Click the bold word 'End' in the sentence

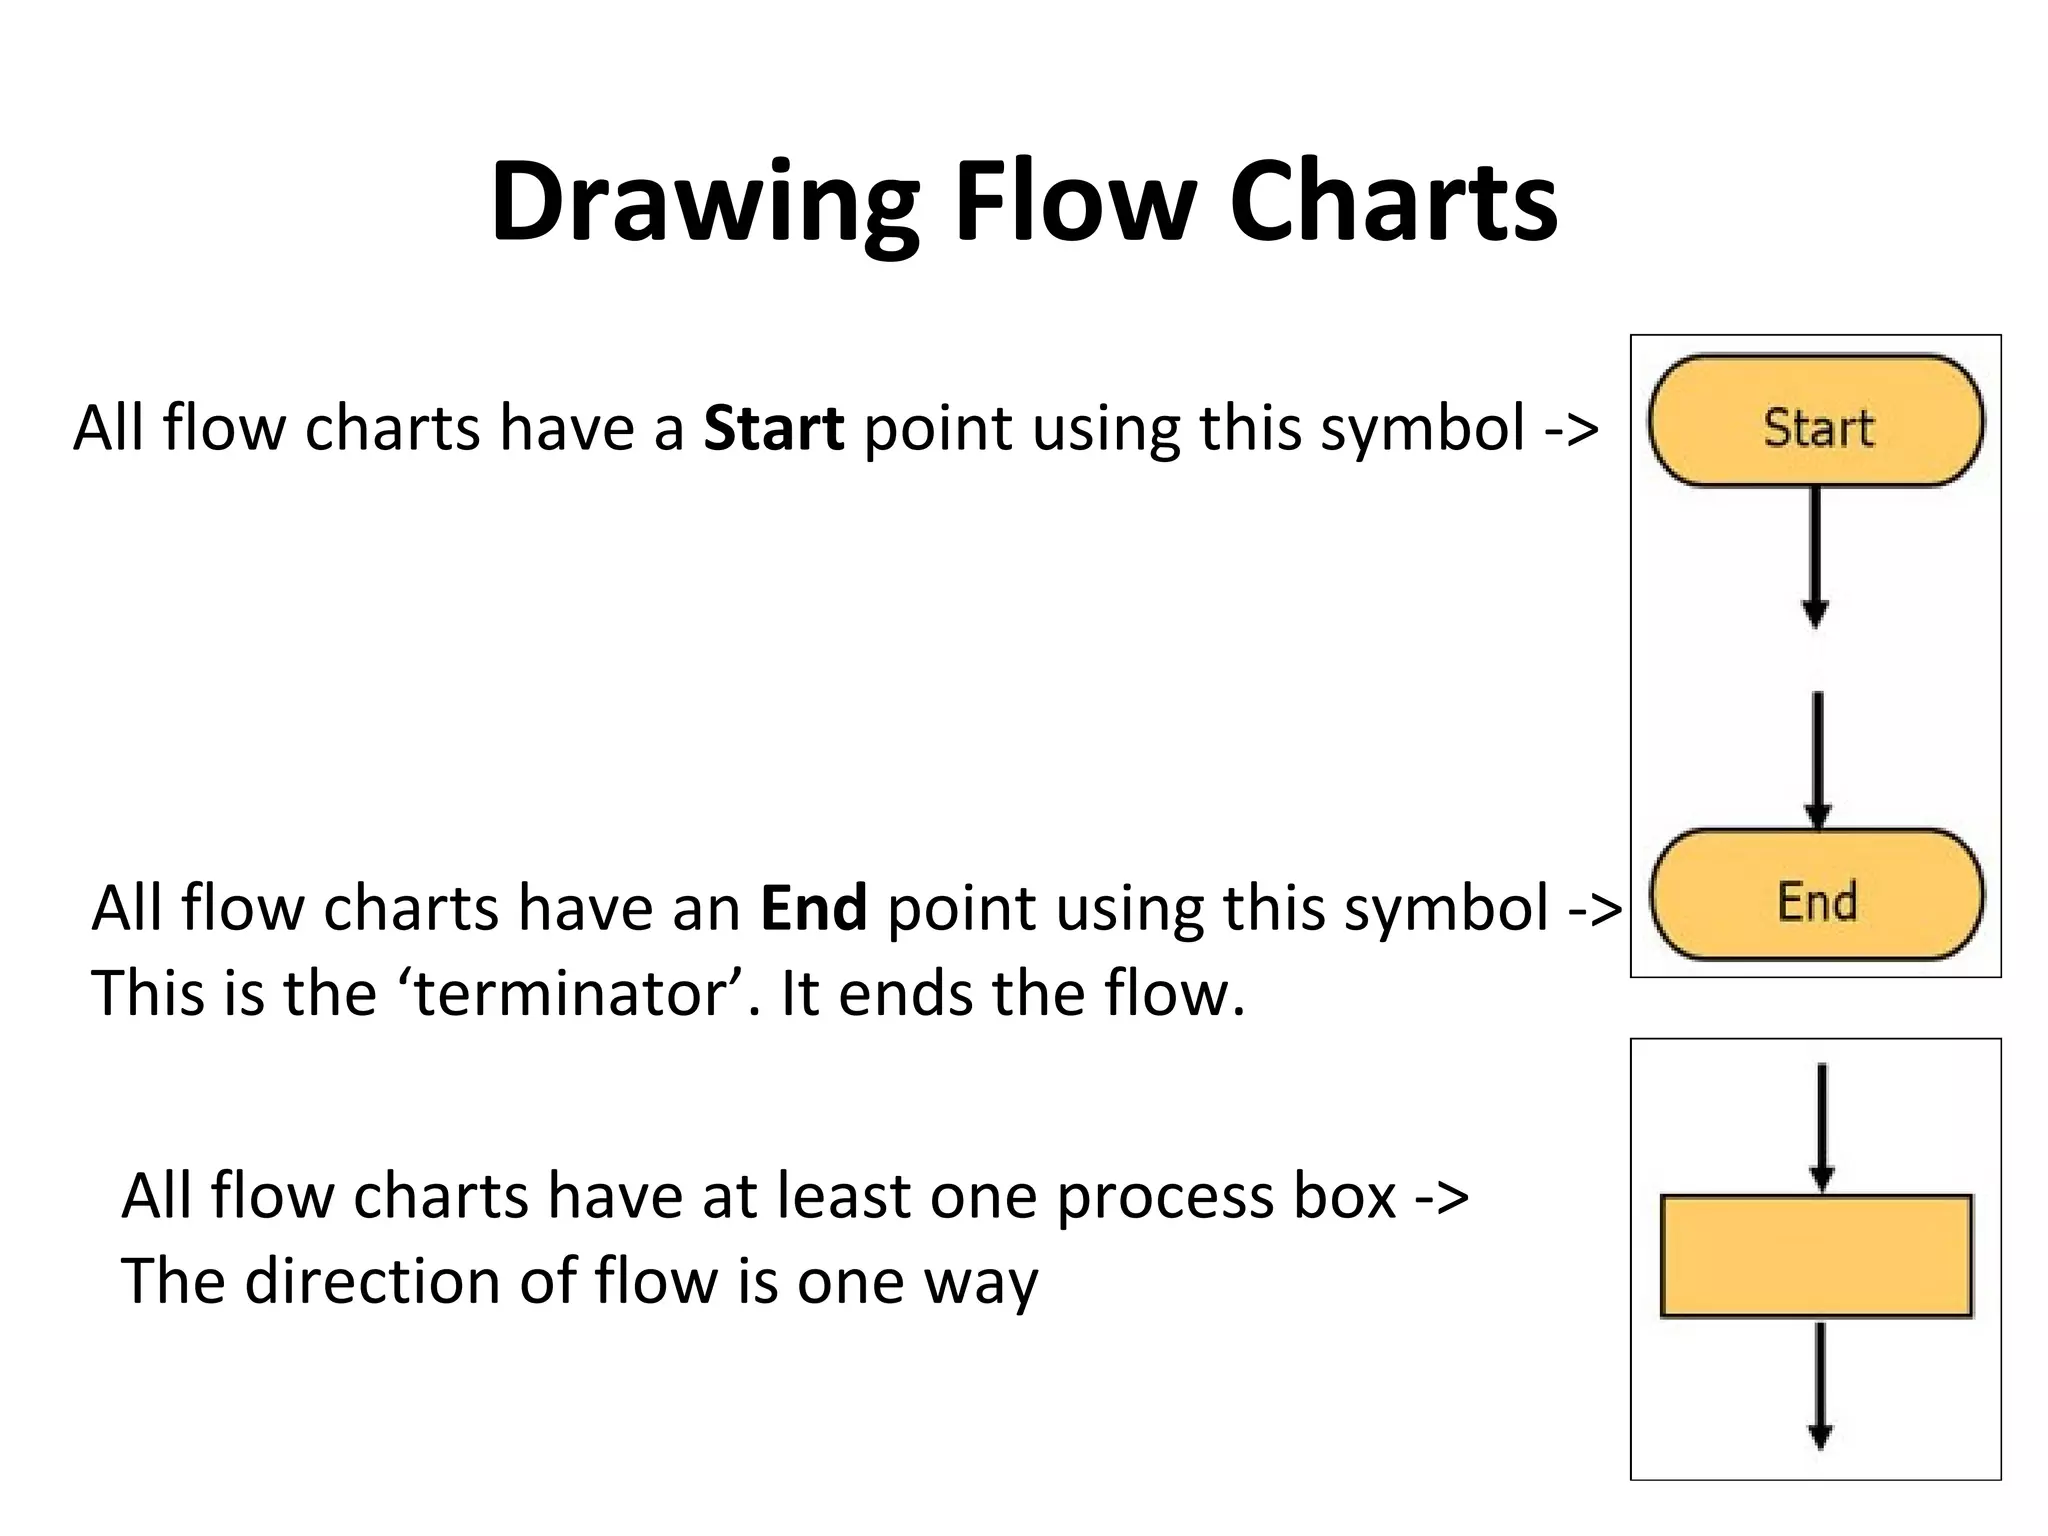[x=813, y=908]
